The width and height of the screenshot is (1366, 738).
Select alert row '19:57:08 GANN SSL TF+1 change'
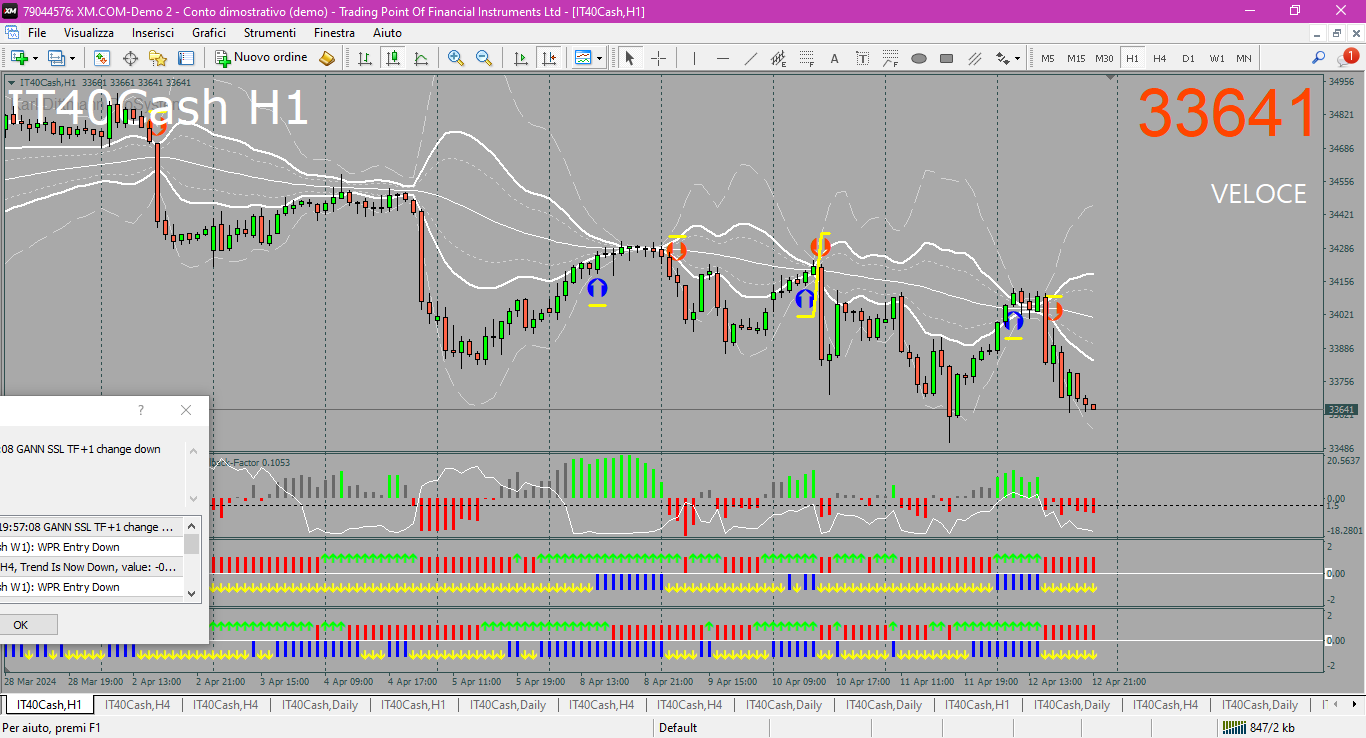pos(92,527)
